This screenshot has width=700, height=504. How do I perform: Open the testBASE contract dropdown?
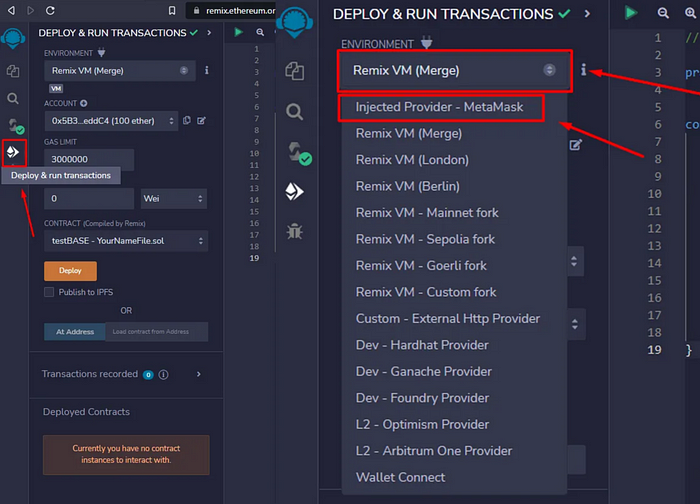[x=126, y=241]
